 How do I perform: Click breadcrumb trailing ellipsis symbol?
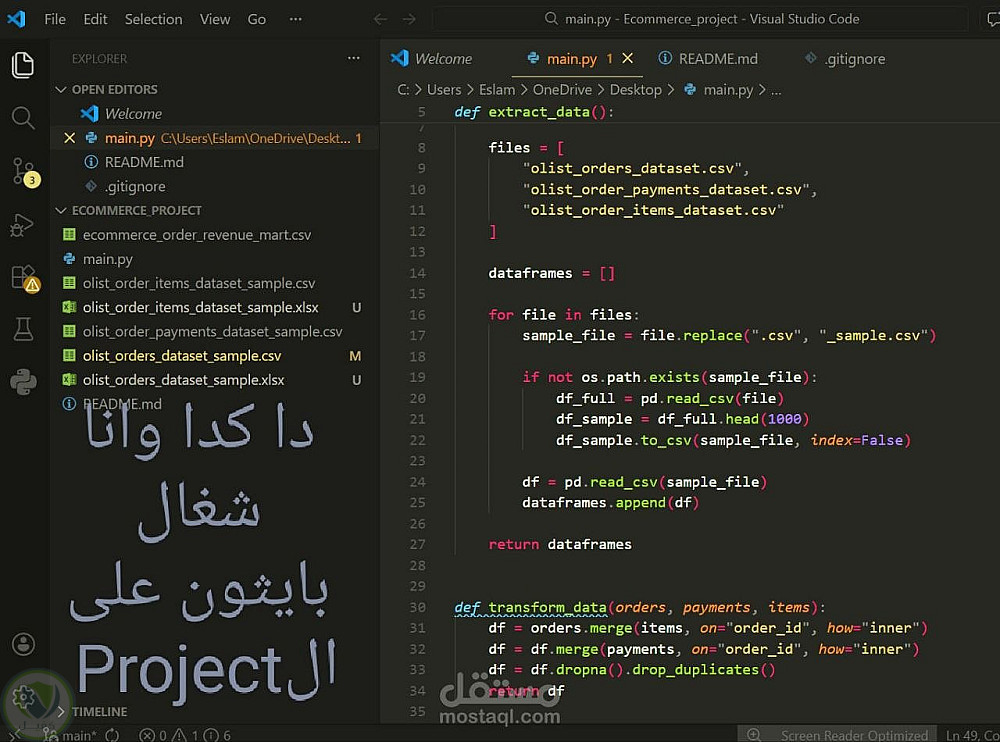tap(776, 91)
